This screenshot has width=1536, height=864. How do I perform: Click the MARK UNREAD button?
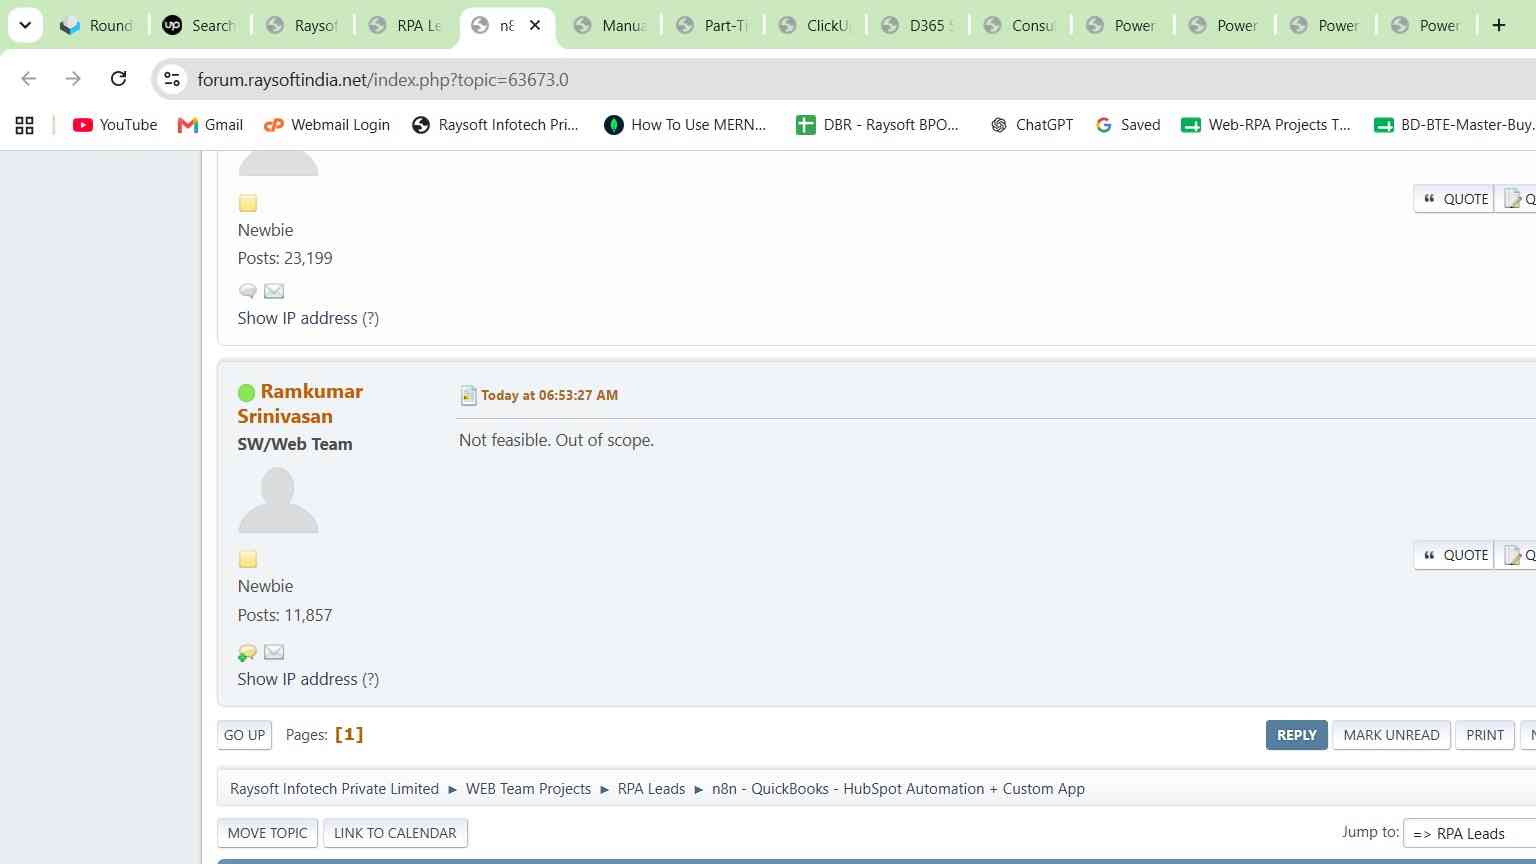pos(1391,735)
